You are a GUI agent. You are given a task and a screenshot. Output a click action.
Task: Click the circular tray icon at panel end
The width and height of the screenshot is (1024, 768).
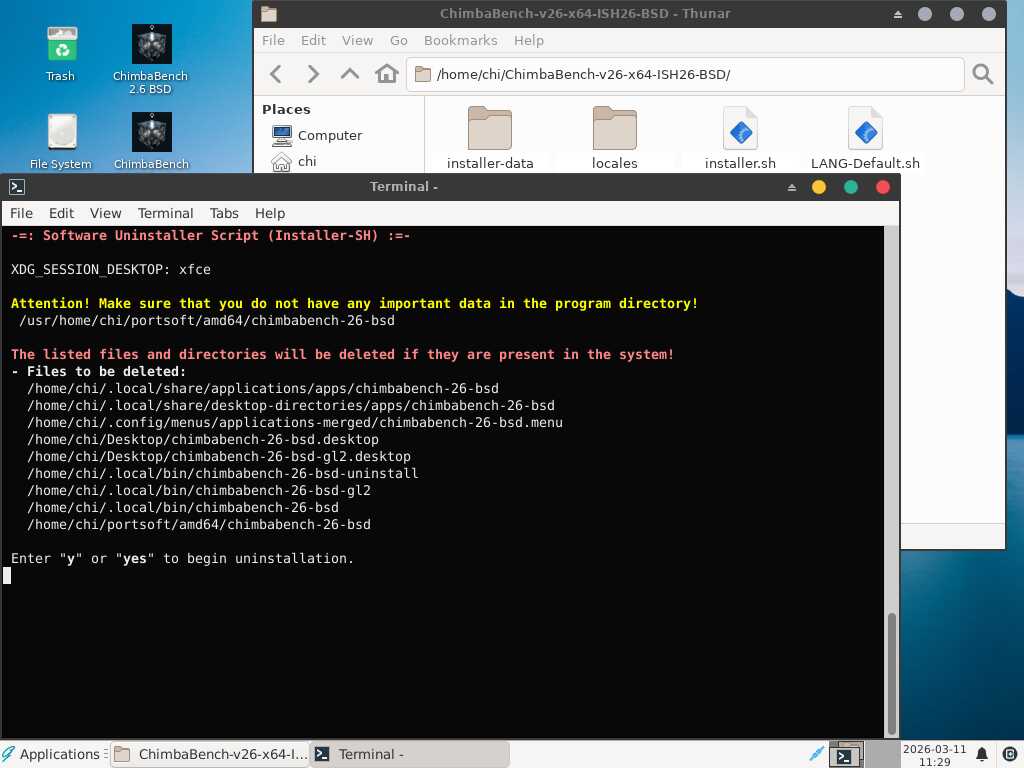1009,754
